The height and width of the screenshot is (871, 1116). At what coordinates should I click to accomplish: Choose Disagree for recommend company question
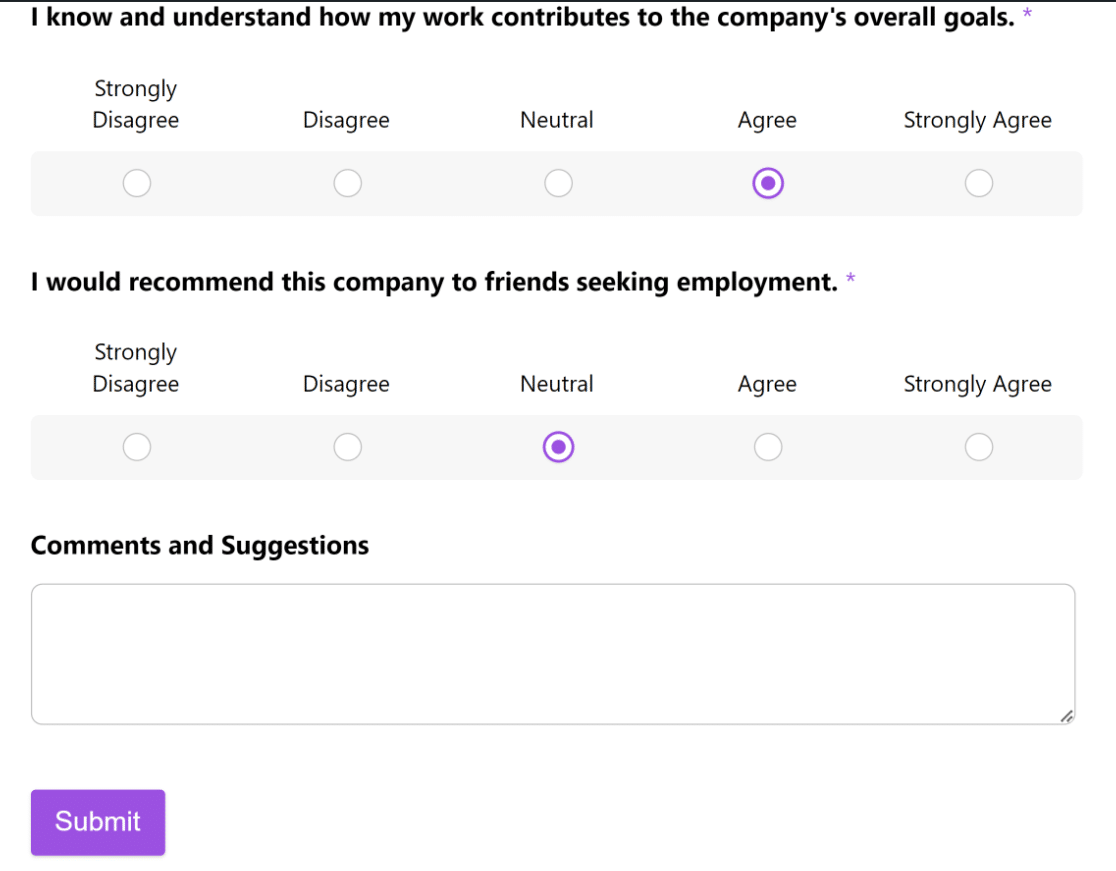pyautogui.click(x=347, y=447)
